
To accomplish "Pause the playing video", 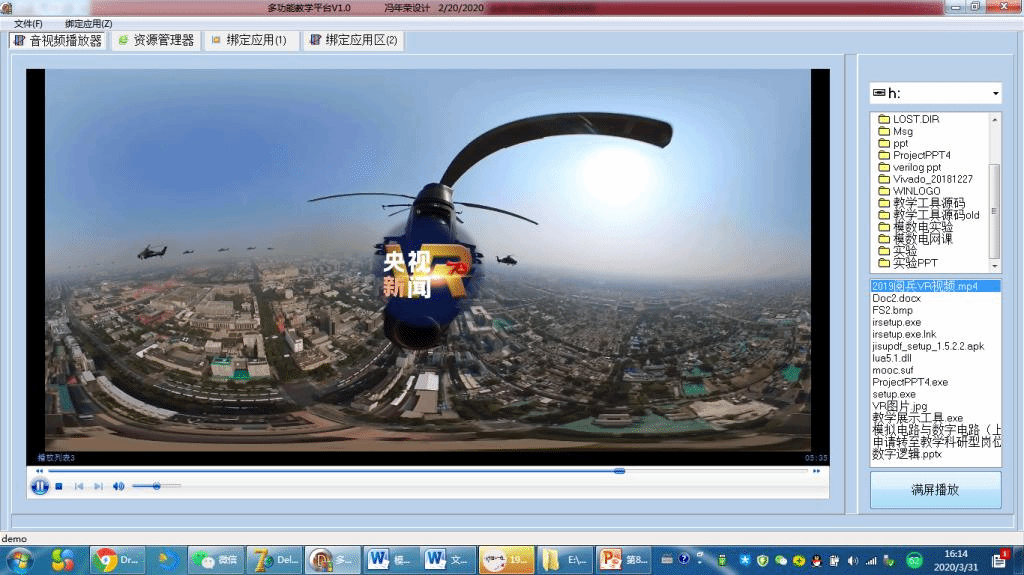I will (40, 486).
